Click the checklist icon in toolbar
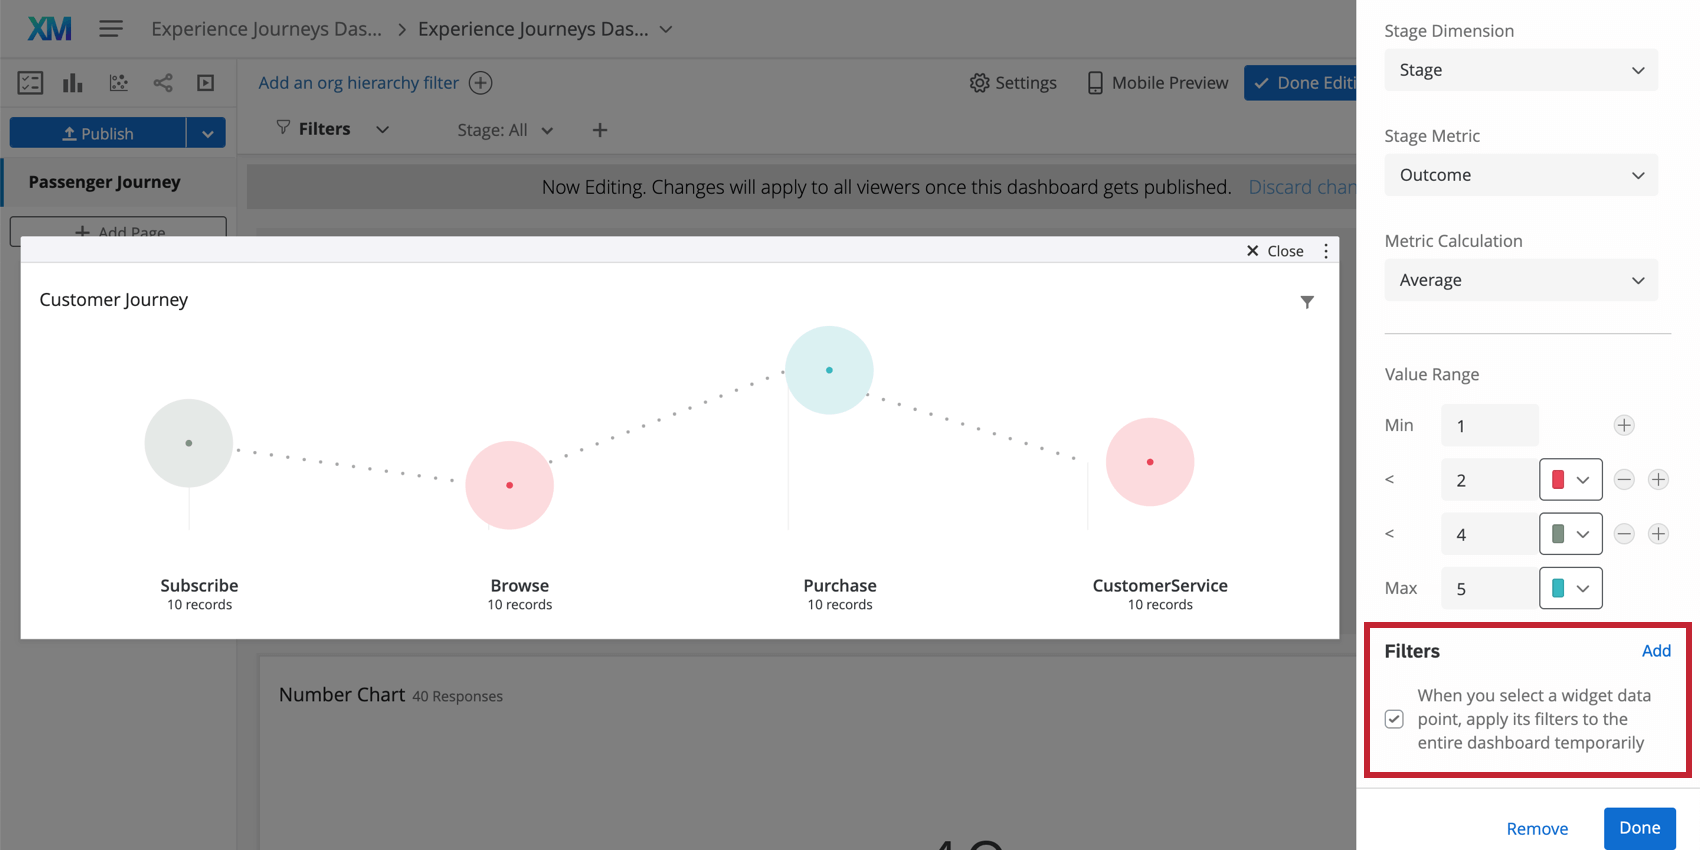1700x850 pixels. (x=30, y=83)
